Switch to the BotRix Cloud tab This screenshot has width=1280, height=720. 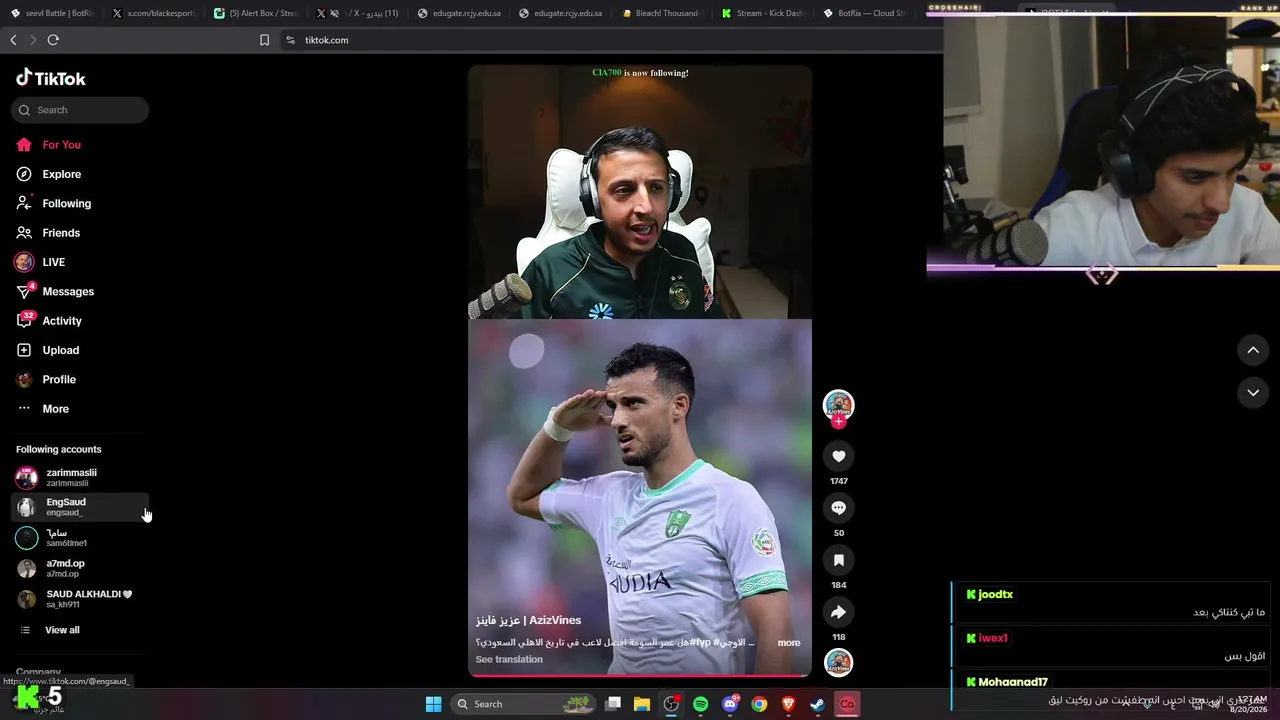865,13
